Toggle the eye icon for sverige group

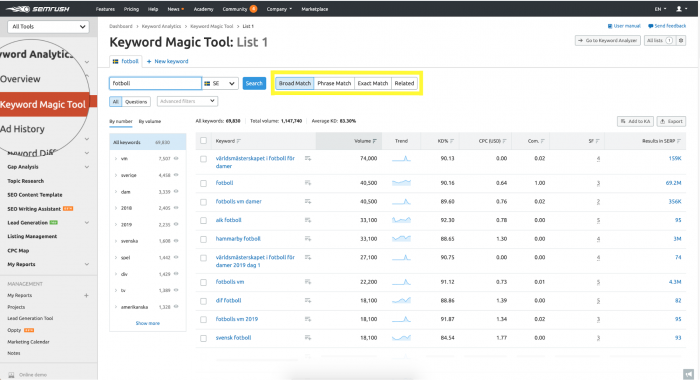tap(176, 175)
